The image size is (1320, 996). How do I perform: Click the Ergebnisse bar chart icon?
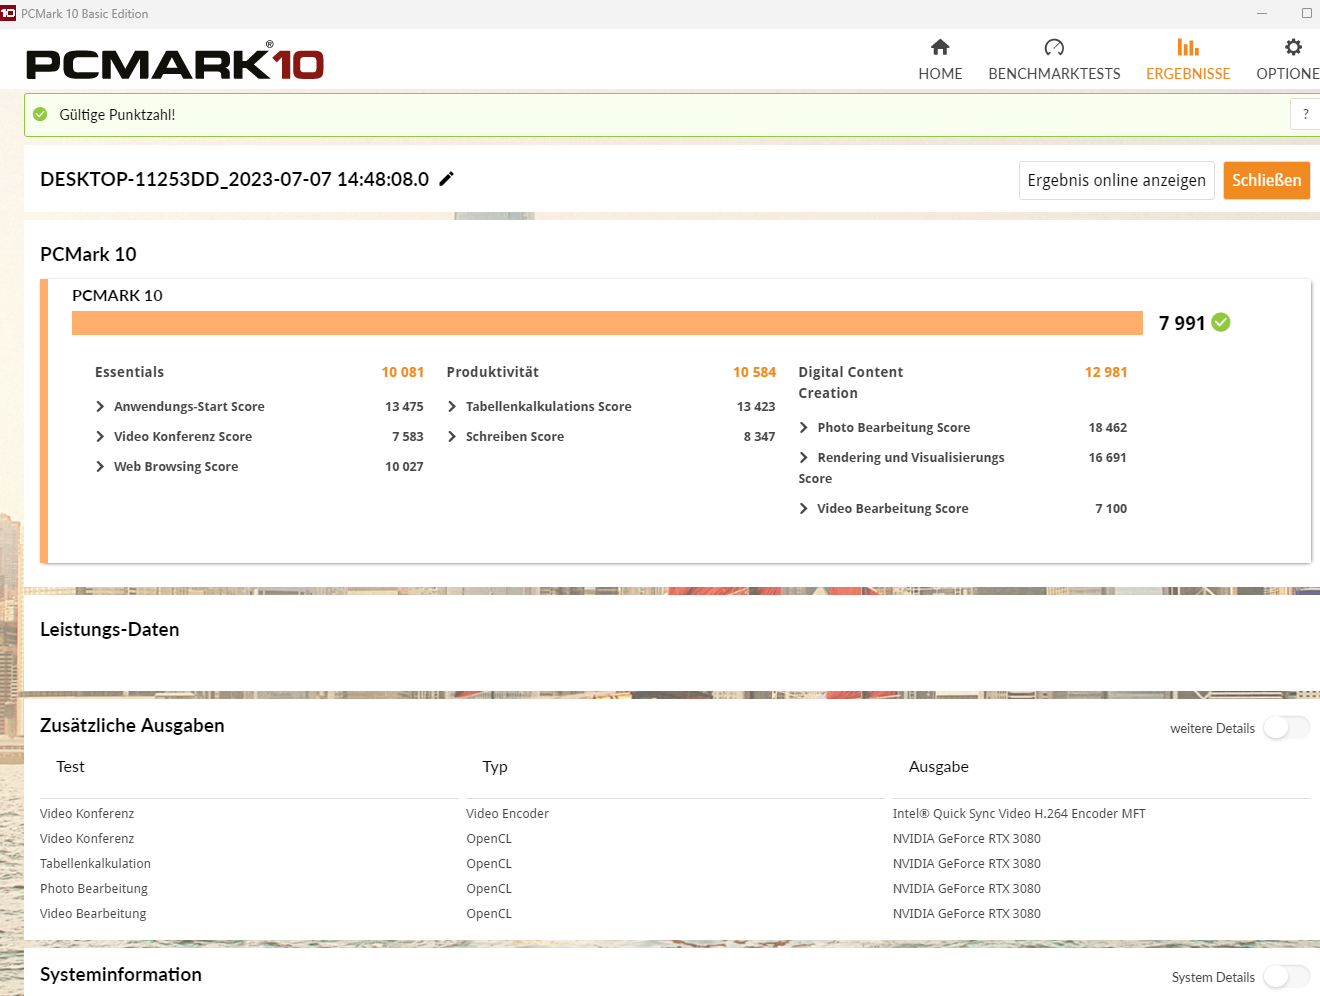click(1188, 47)
